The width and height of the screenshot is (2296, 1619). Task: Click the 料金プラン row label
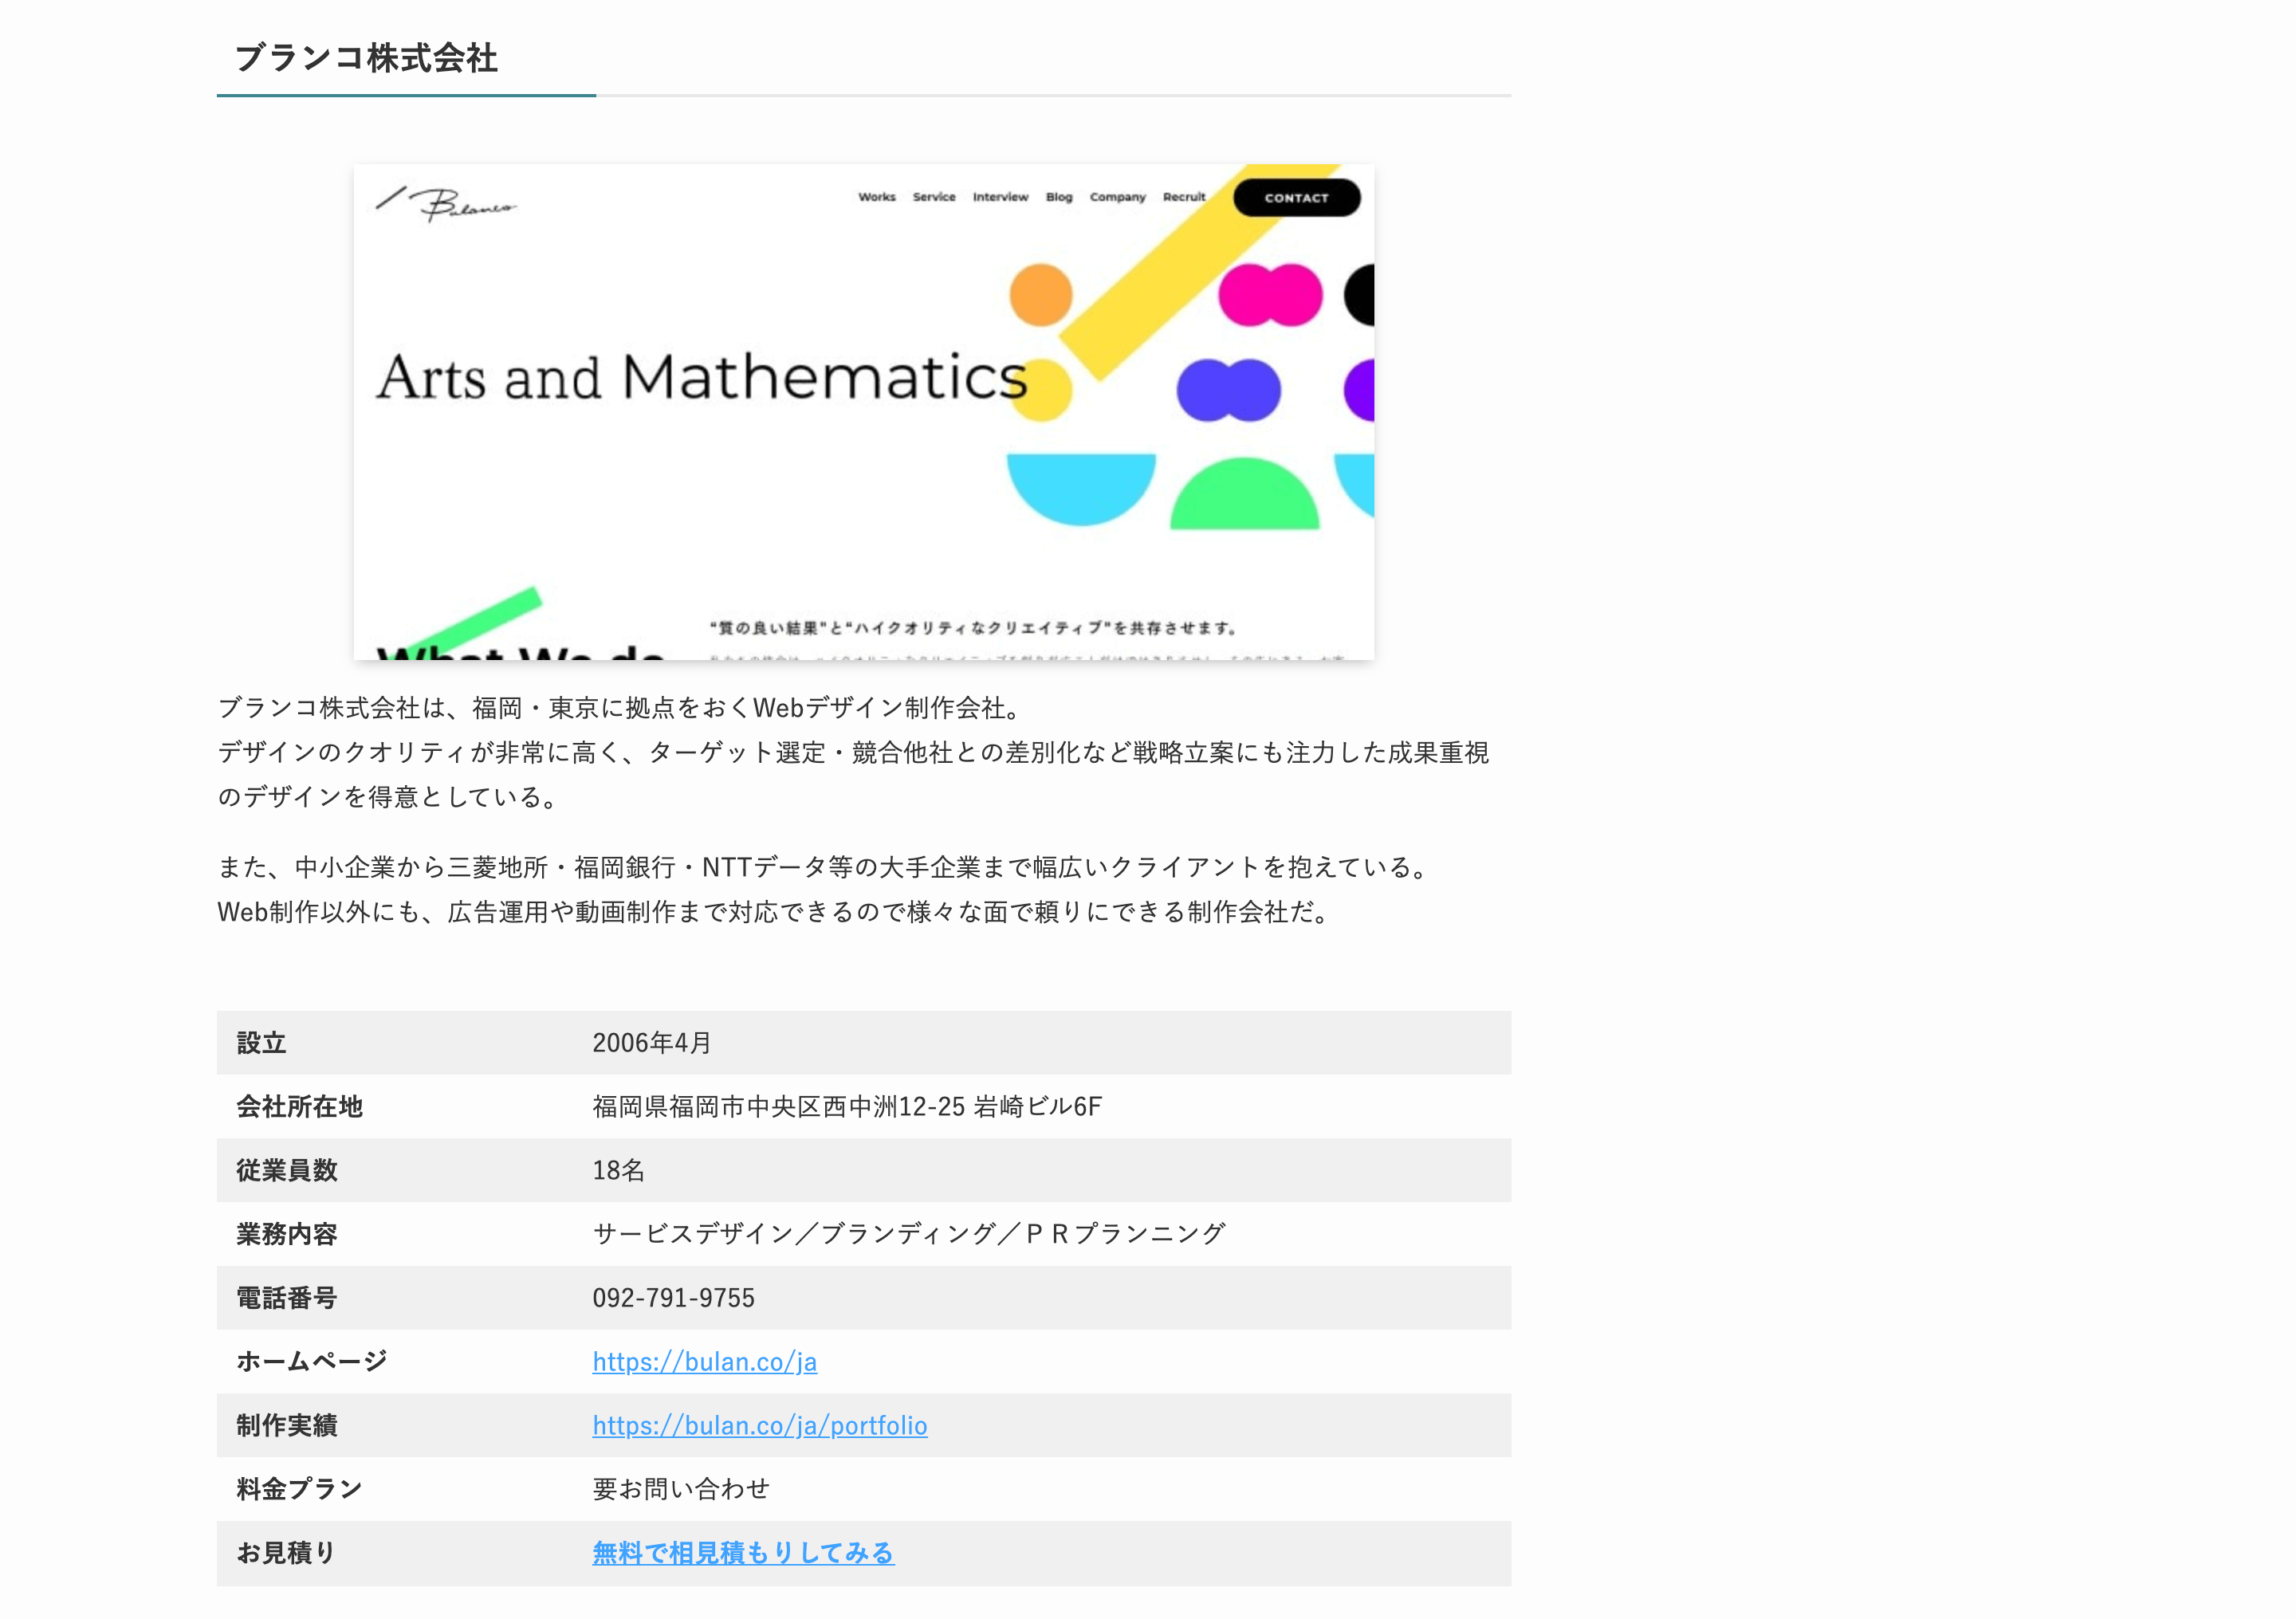(x=299, y=1488)
